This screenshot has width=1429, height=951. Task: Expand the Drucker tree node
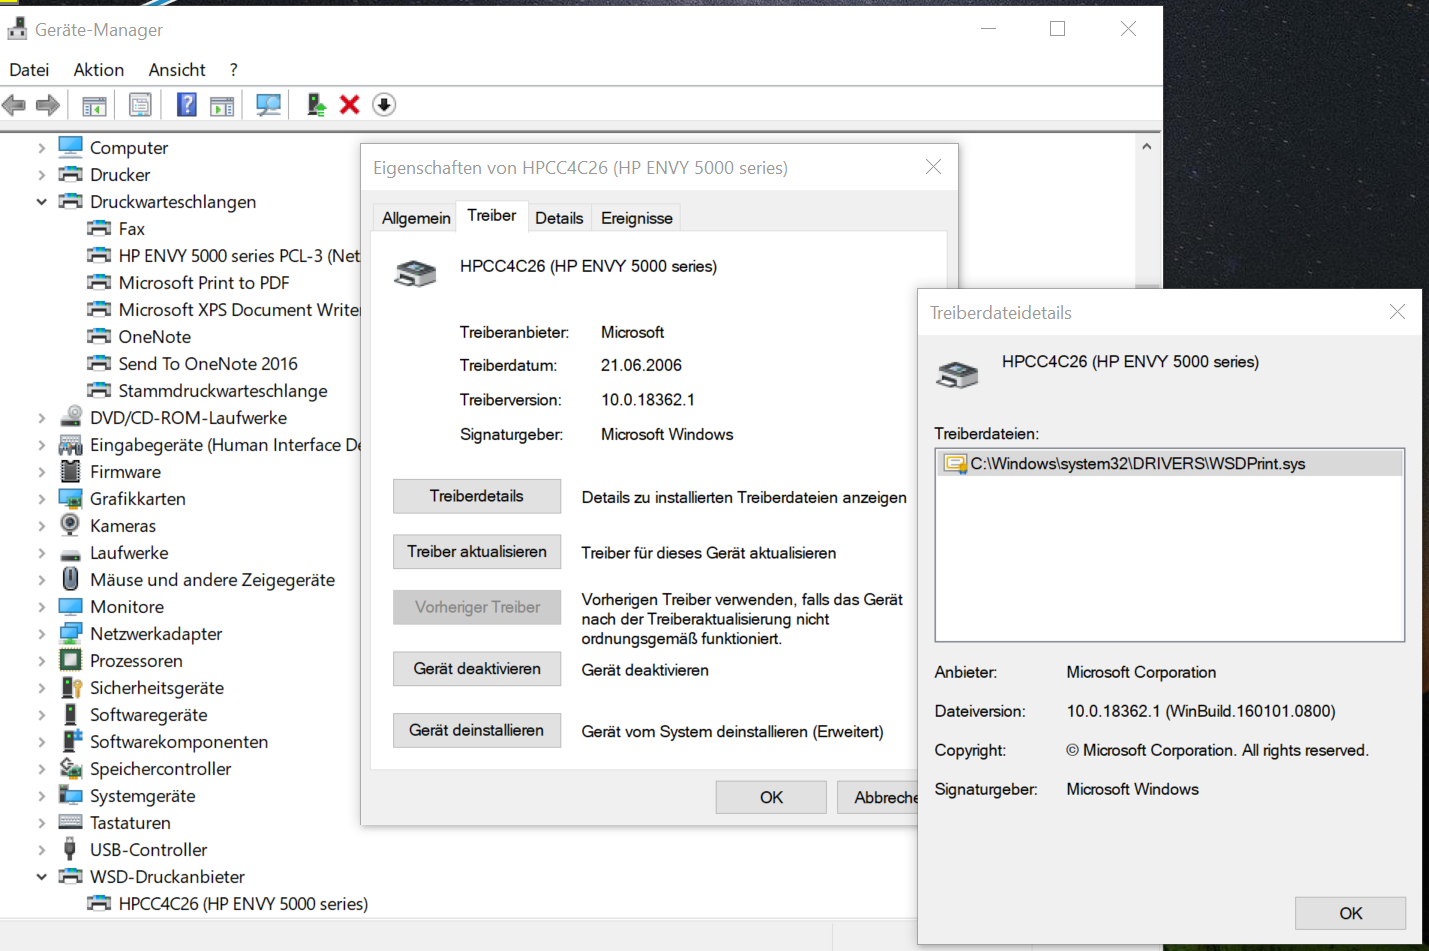41,175
